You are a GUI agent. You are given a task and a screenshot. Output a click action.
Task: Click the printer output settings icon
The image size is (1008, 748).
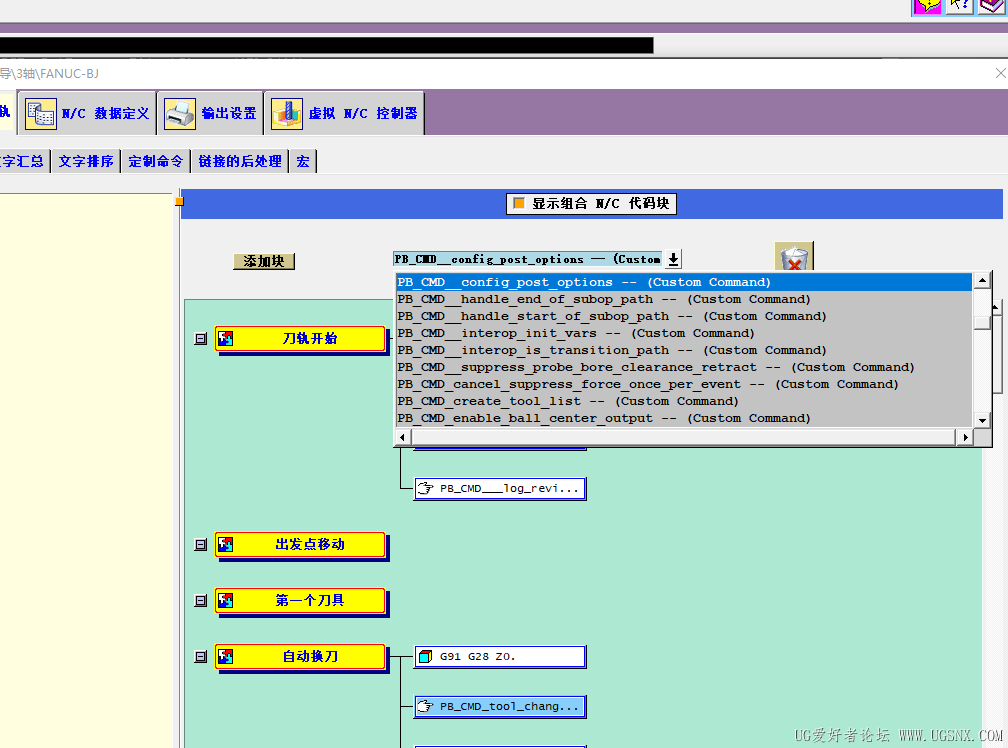coord(179,114)
